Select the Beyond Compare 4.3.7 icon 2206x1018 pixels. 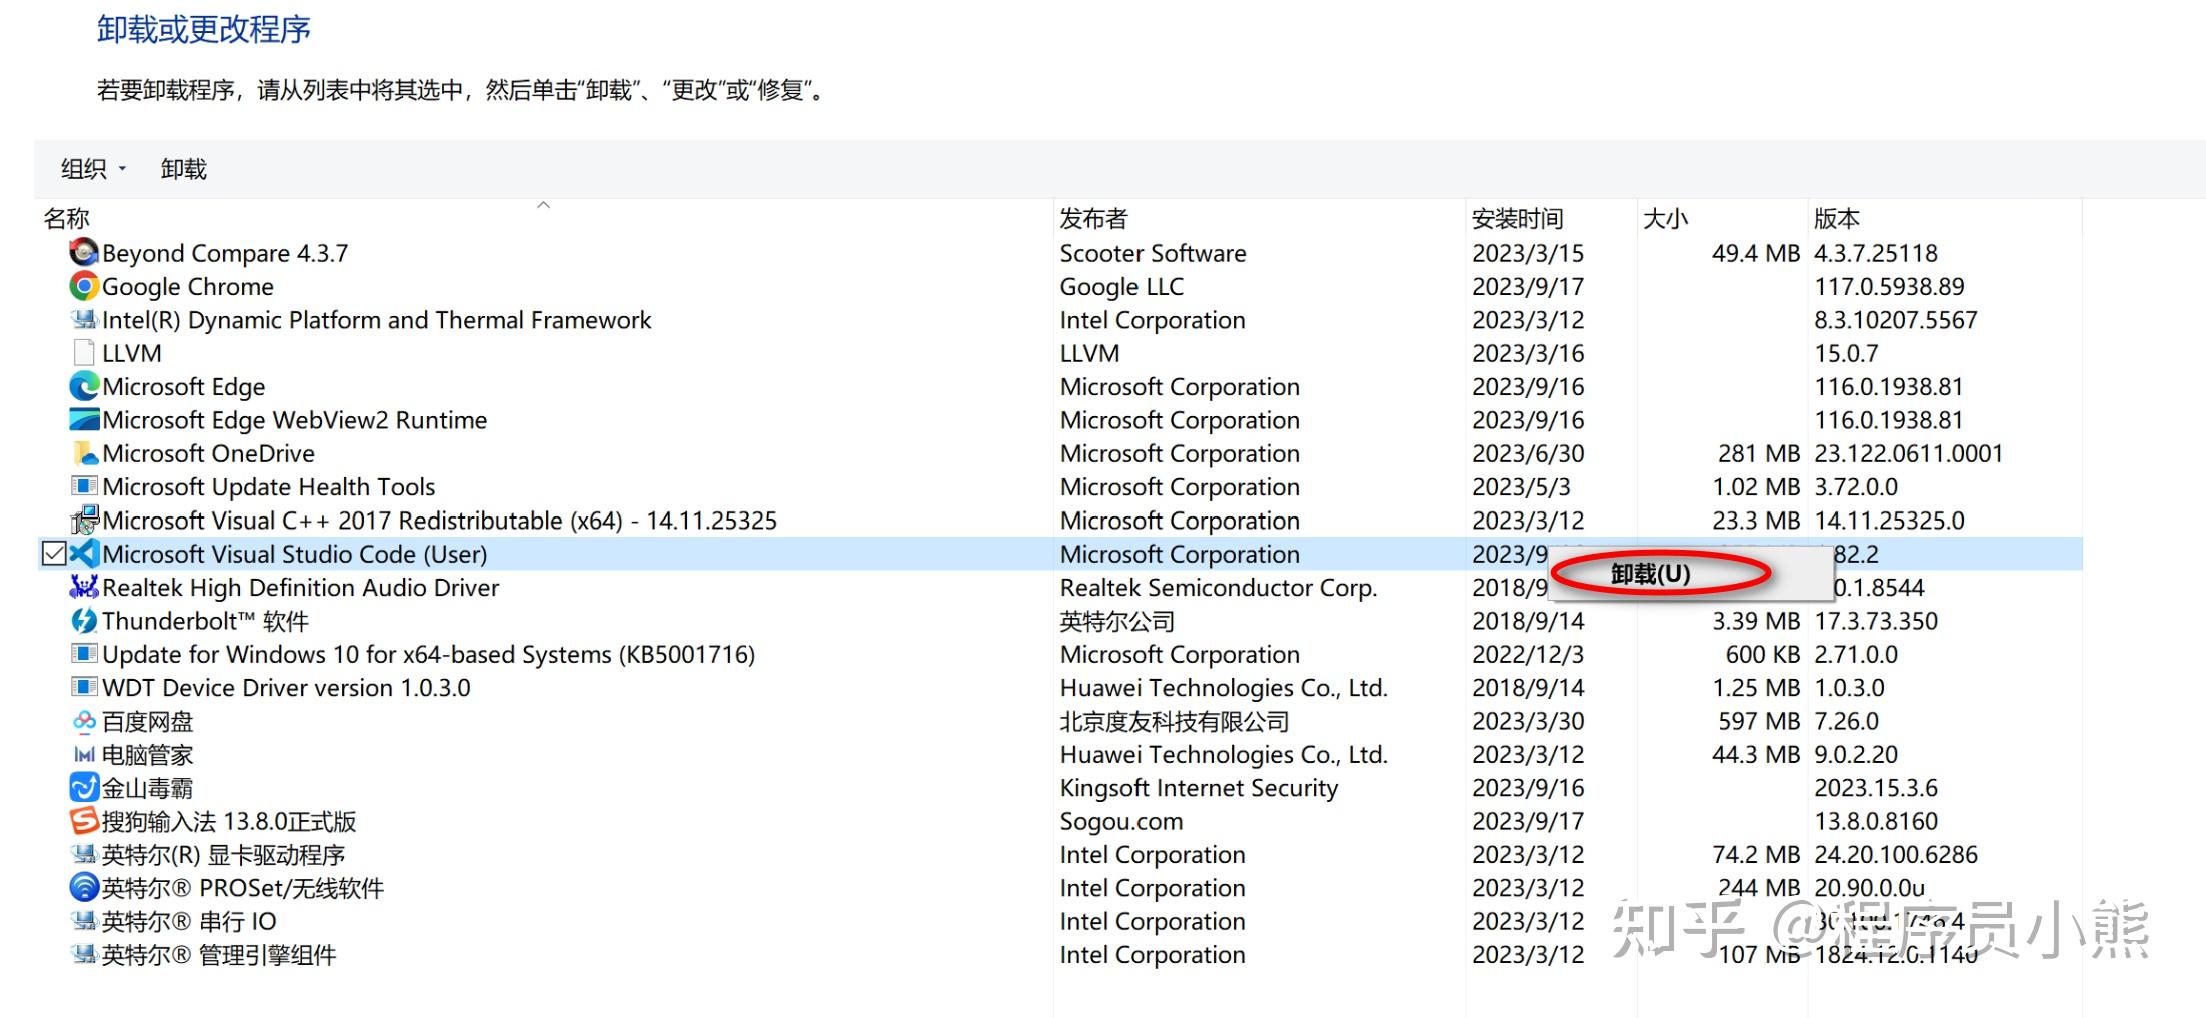click(x=84, y=253)
